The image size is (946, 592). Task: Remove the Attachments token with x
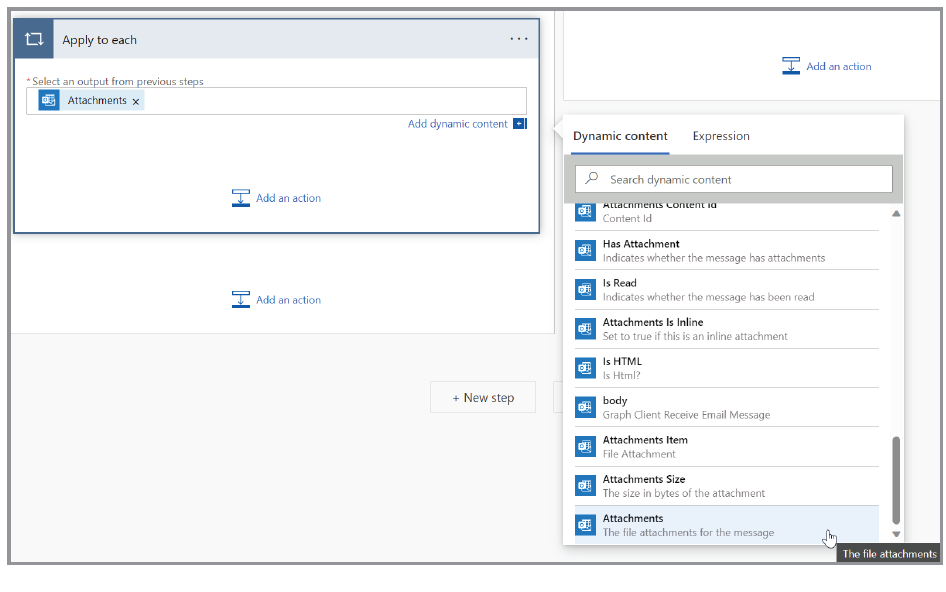click(x=136, y=101)
